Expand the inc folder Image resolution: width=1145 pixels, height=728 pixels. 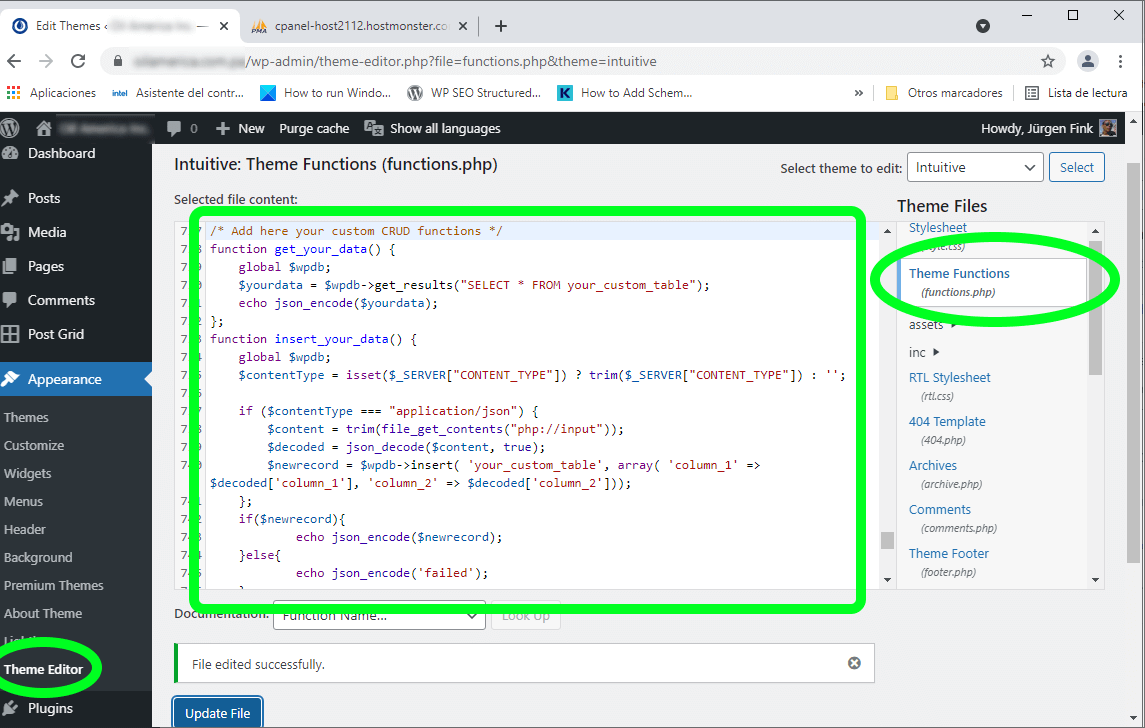click(x=924, y=353)
